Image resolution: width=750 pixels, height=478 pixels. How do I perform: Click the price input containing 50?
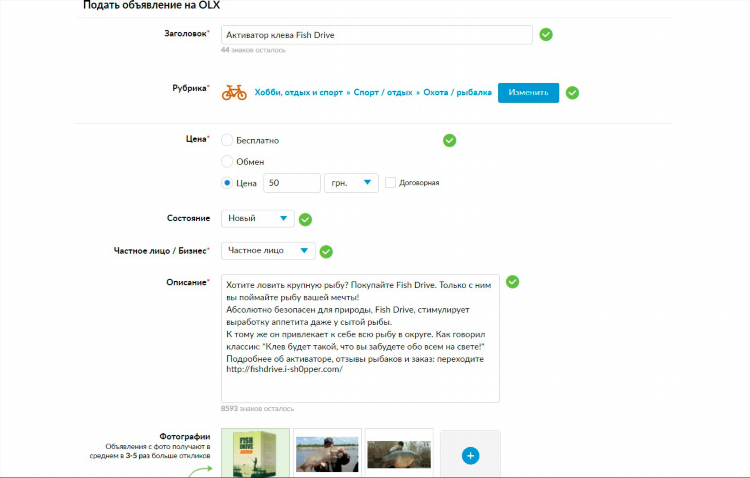click(292, 183)
